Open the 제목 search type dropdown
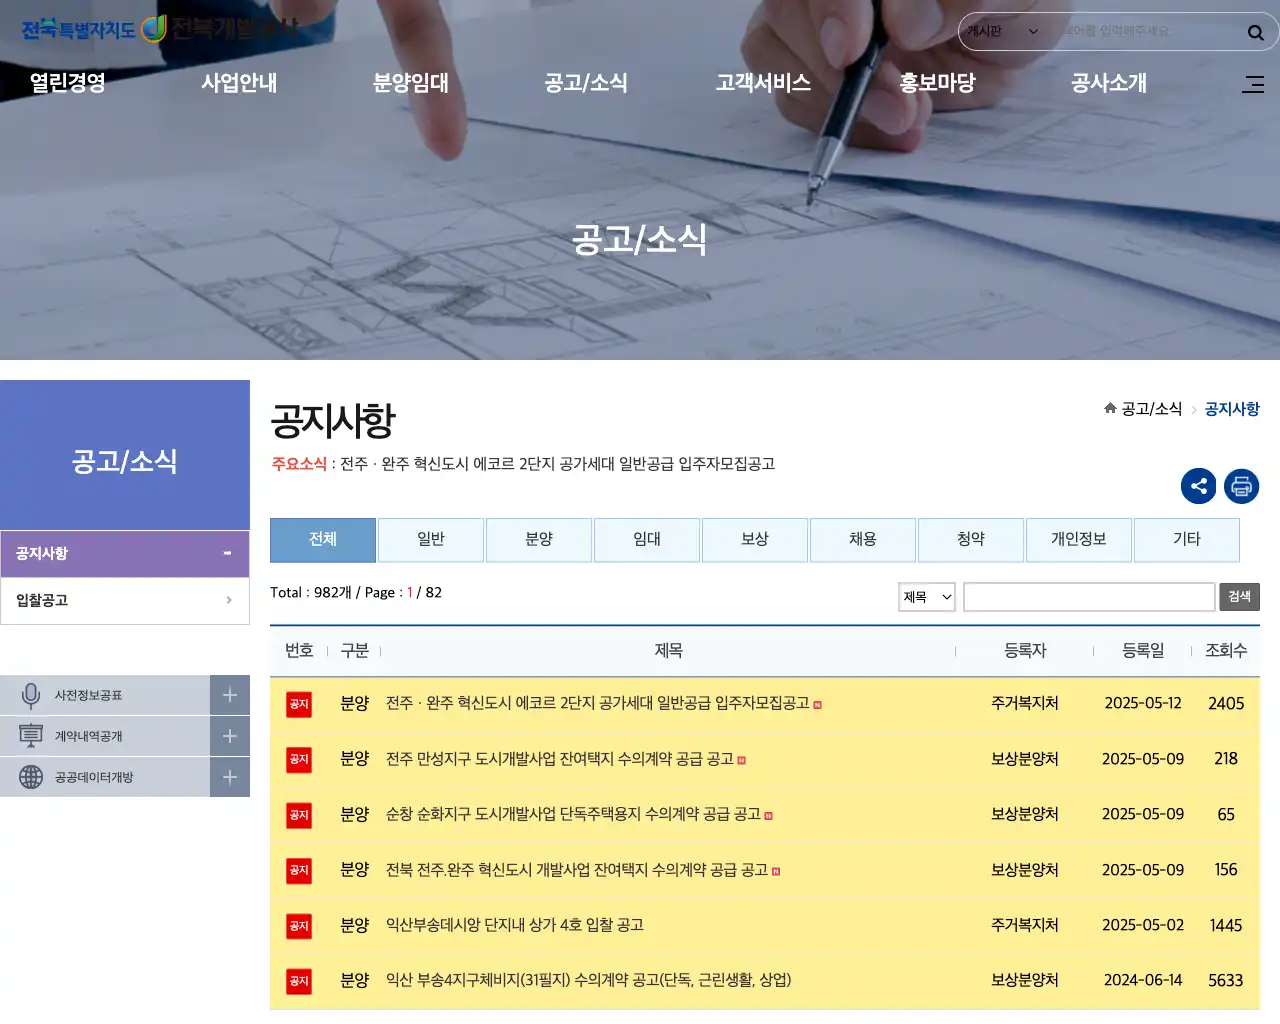1280x1024 pixels. pyautogui.click(x=926, y=597)
